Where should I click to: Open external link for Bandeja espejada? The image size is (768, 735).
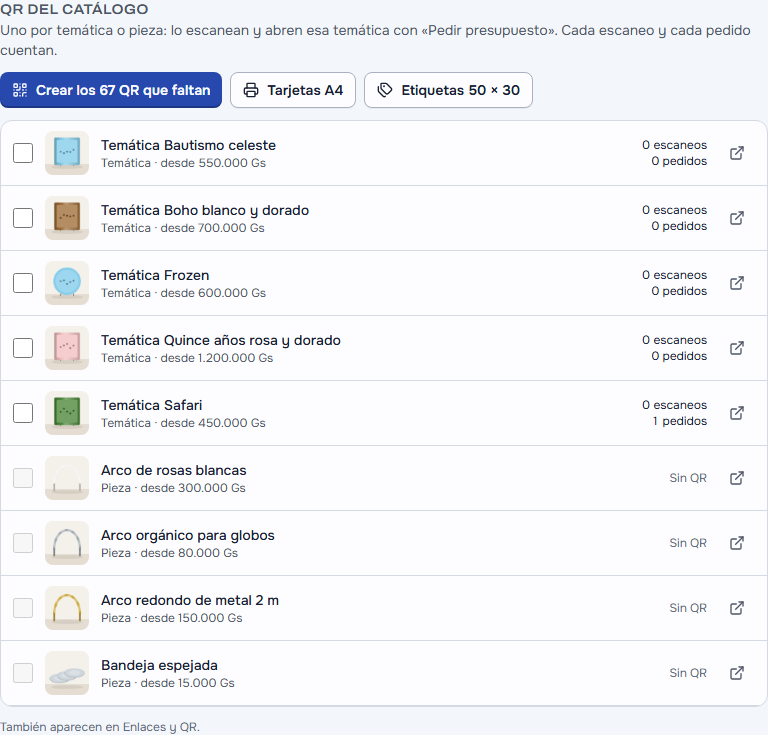(737, 673)
